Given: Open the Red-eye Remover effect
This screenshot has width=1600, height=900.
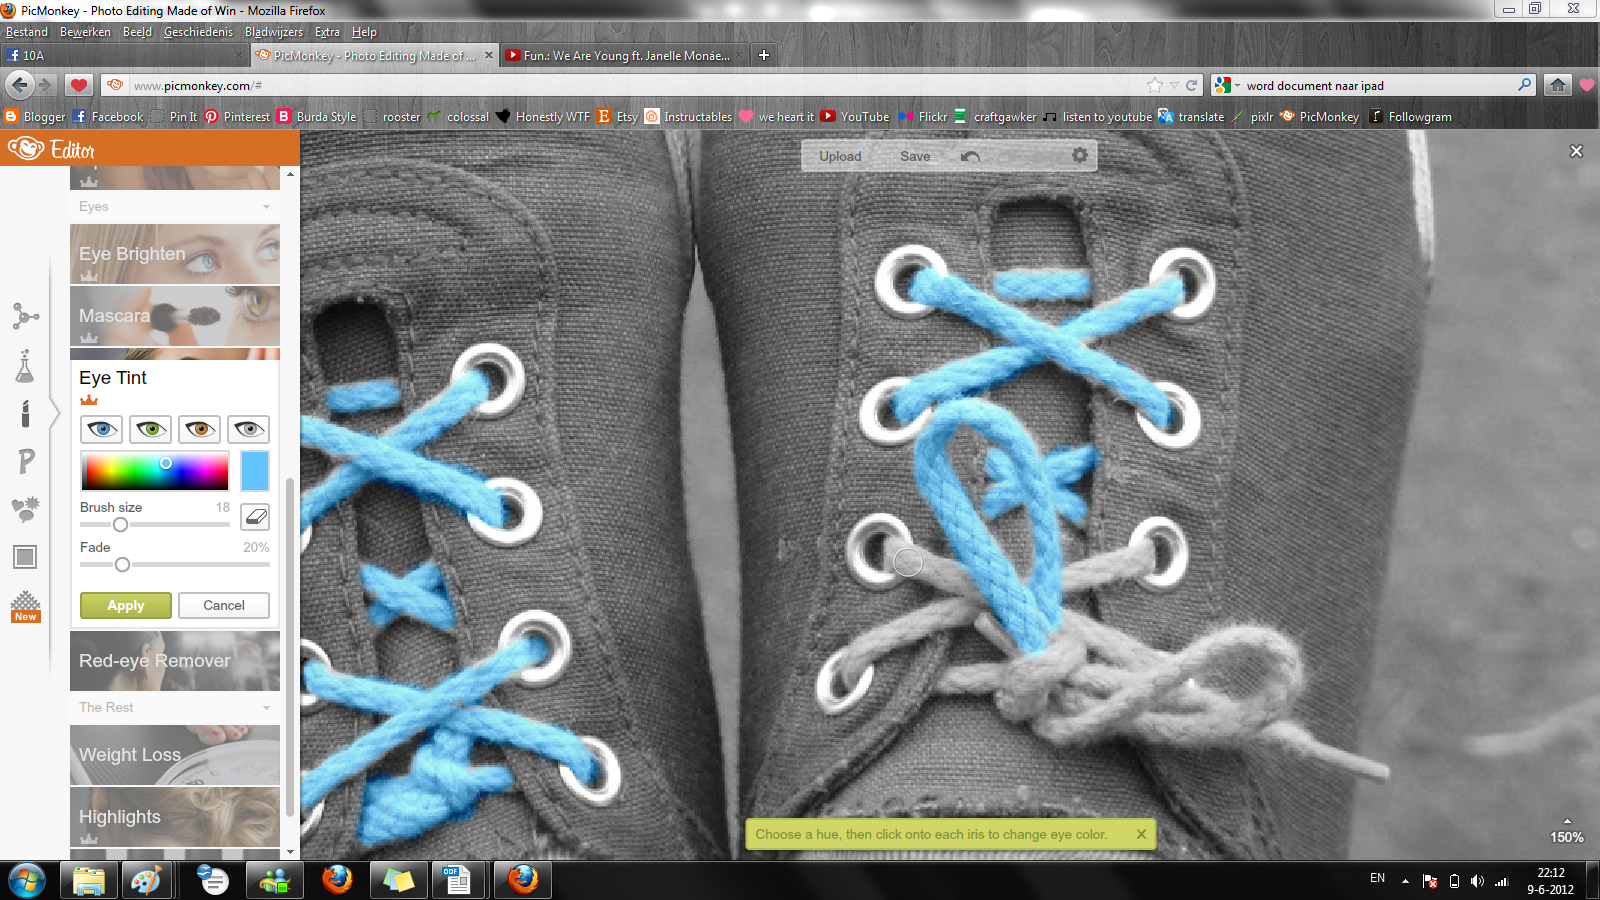Looking at the screenshot, I should point(175,661).
